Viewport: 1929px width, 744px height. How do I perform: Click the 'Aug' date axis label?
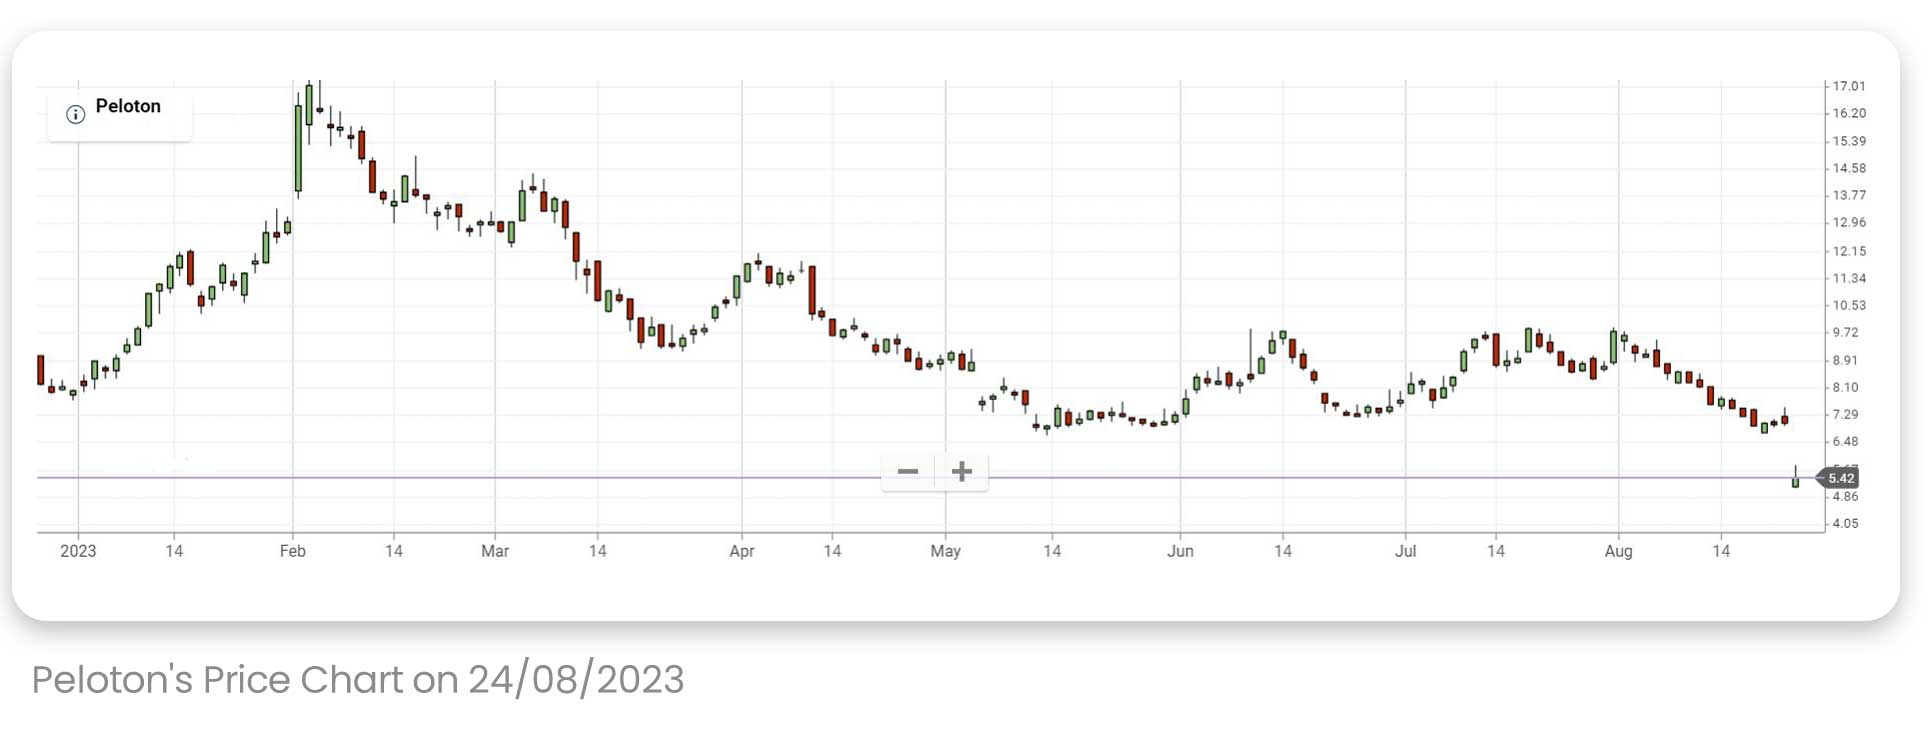[1618, 551]
